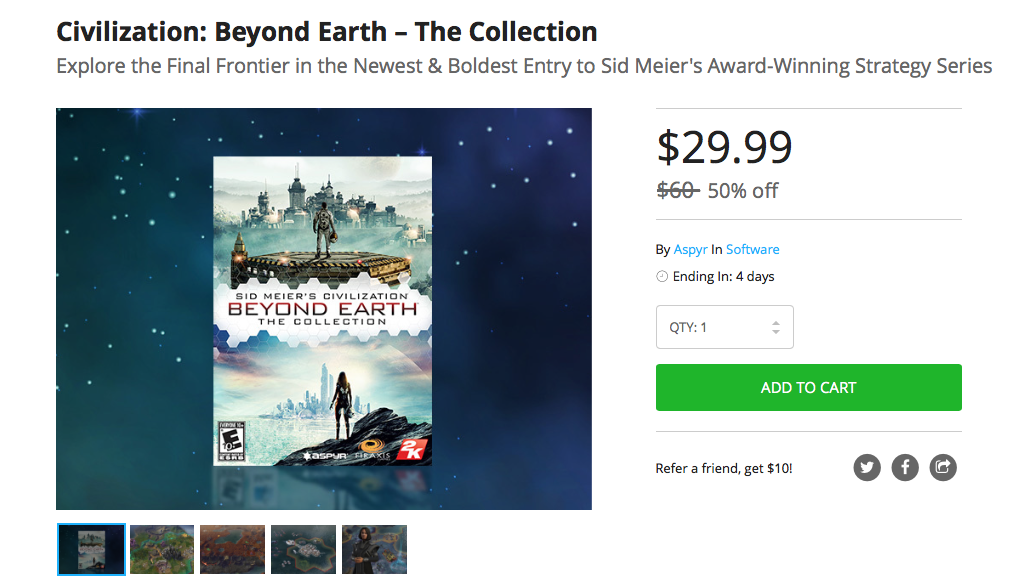Viewport: 1015px width, 580px height.
Task: Open the Aspyr publisher link
Action: point(690,250)
